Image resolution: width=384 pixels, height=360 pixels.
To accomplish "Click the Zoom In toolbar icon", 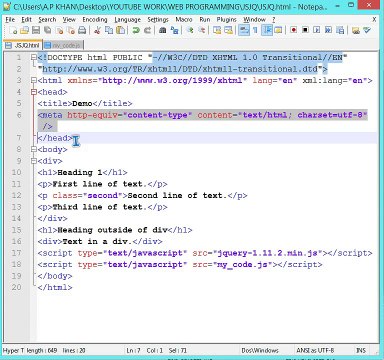I will 190,31.
